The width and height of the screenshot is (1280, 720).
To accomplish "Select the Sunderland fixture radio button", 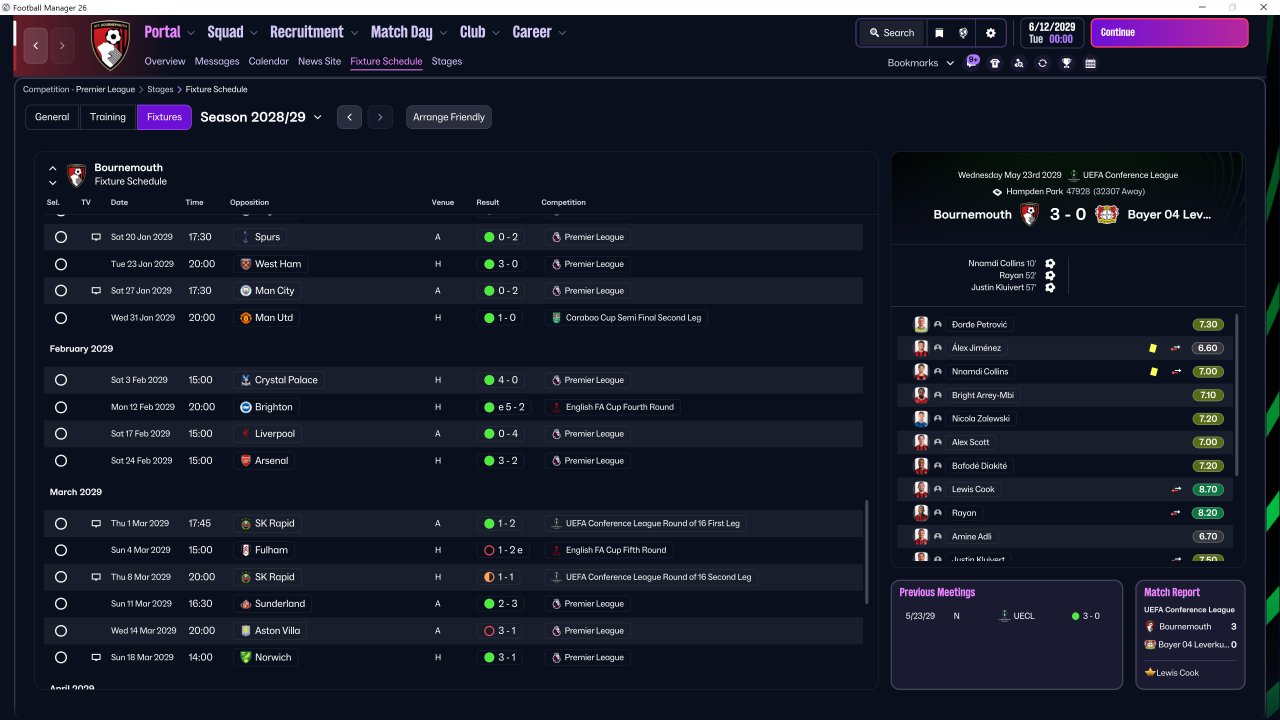I will tap(61, 604).
